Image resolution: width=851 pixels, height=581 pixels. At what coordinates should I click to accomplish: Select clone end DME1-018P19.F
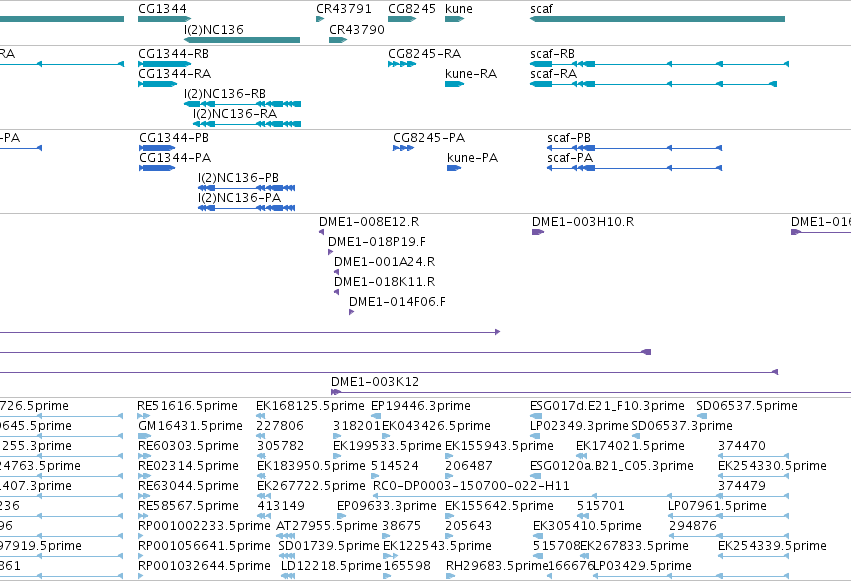coord(377,242)
